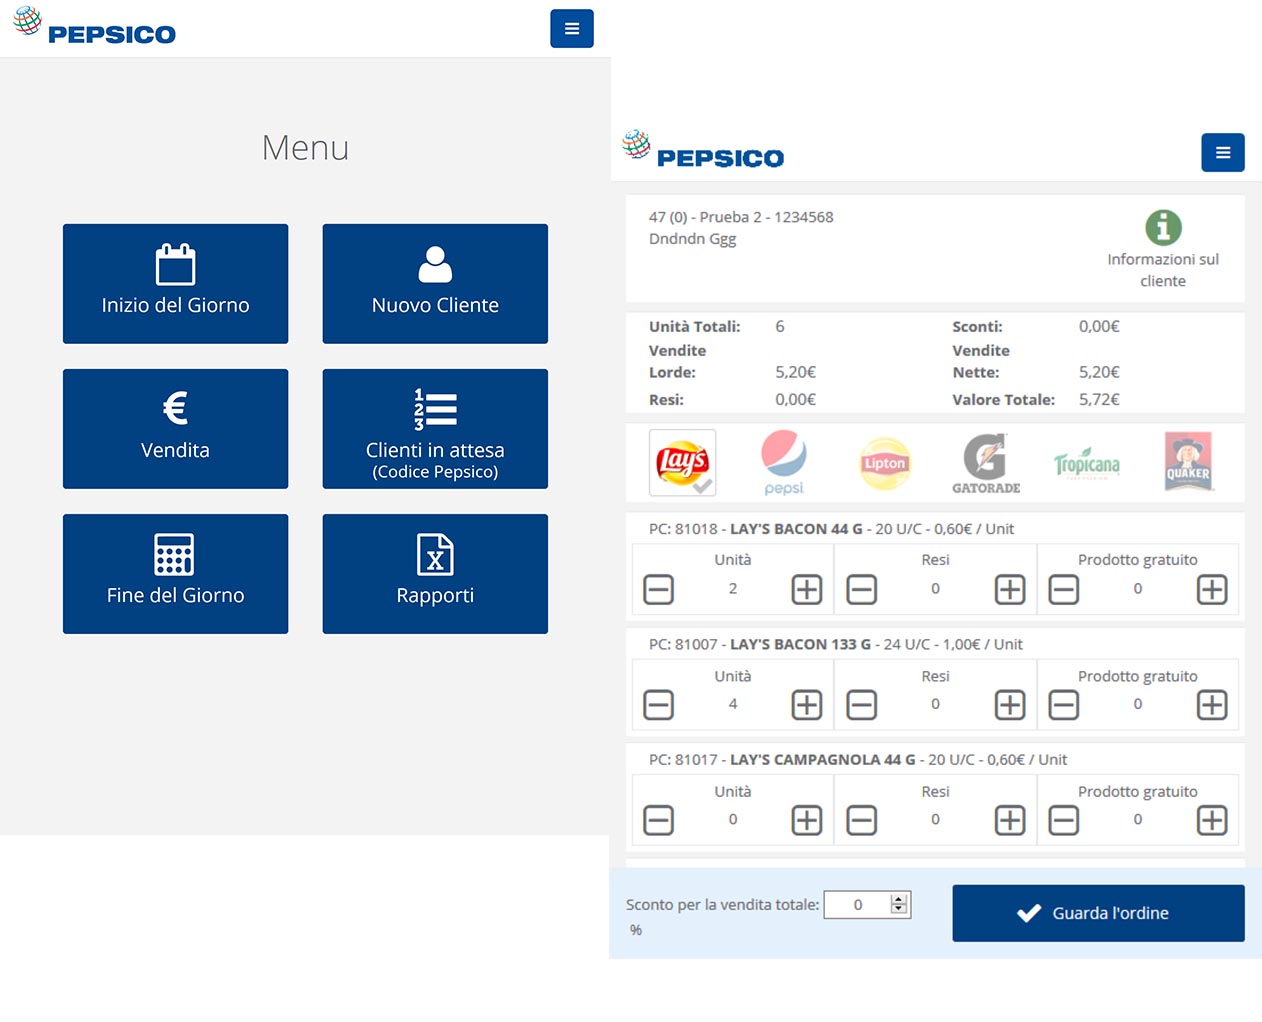Open the Vendita tile
The image size is (1262, 1022).
tap(175, 429)
